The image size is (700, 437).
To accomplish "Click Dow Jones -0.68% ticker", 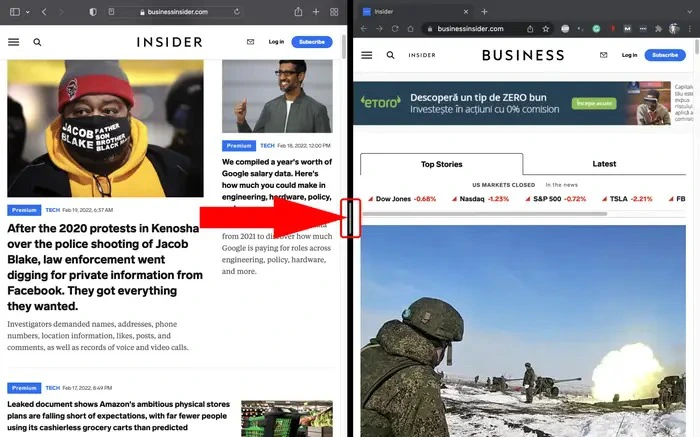I will click(x=402, y=199).
